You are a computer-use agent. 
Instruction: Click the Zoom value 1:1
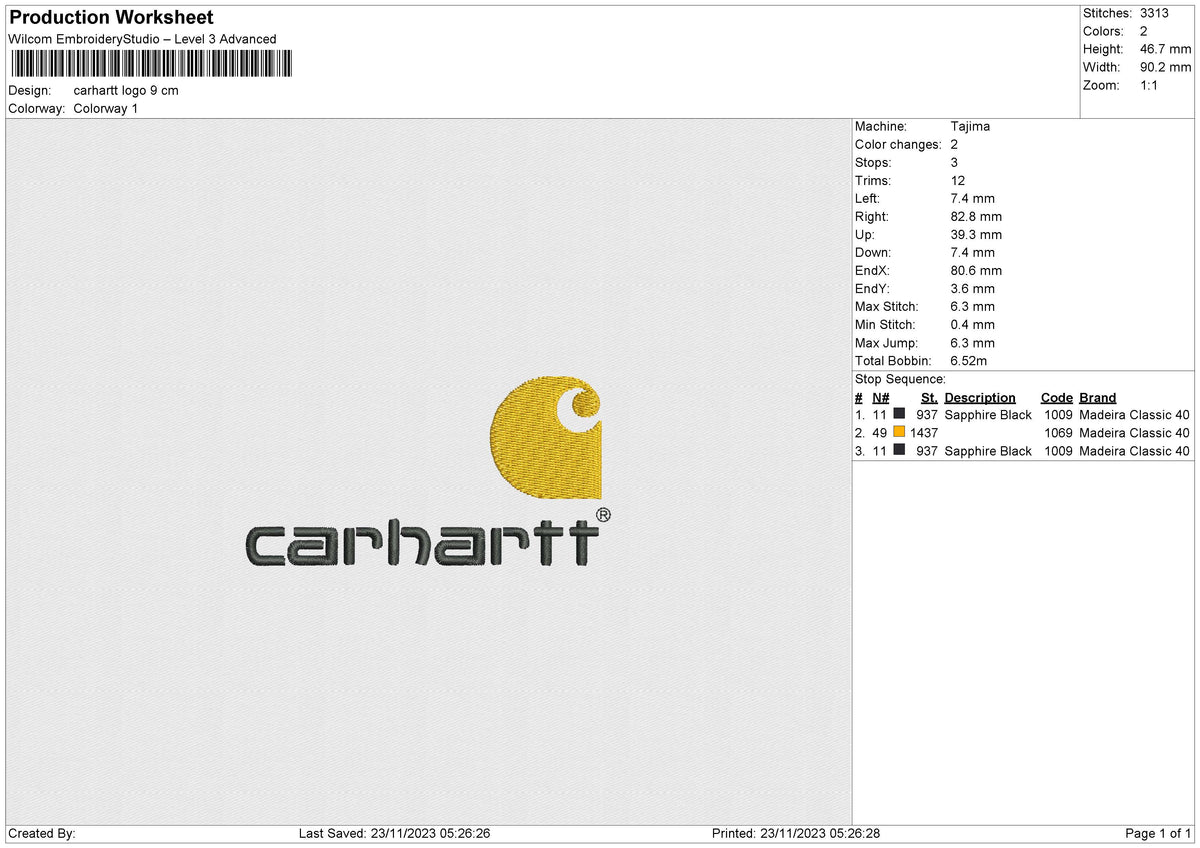point(1147,86)
